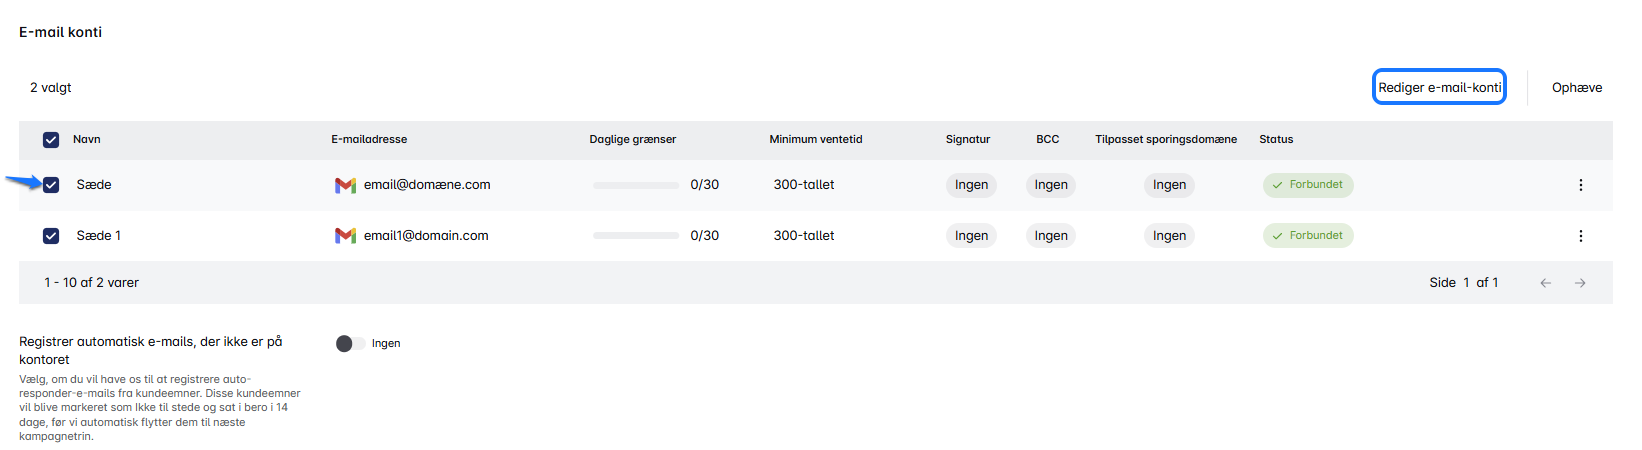Deselect the Sæde row checkbox
1642x450 pixels.
click(x=51, y=185)
